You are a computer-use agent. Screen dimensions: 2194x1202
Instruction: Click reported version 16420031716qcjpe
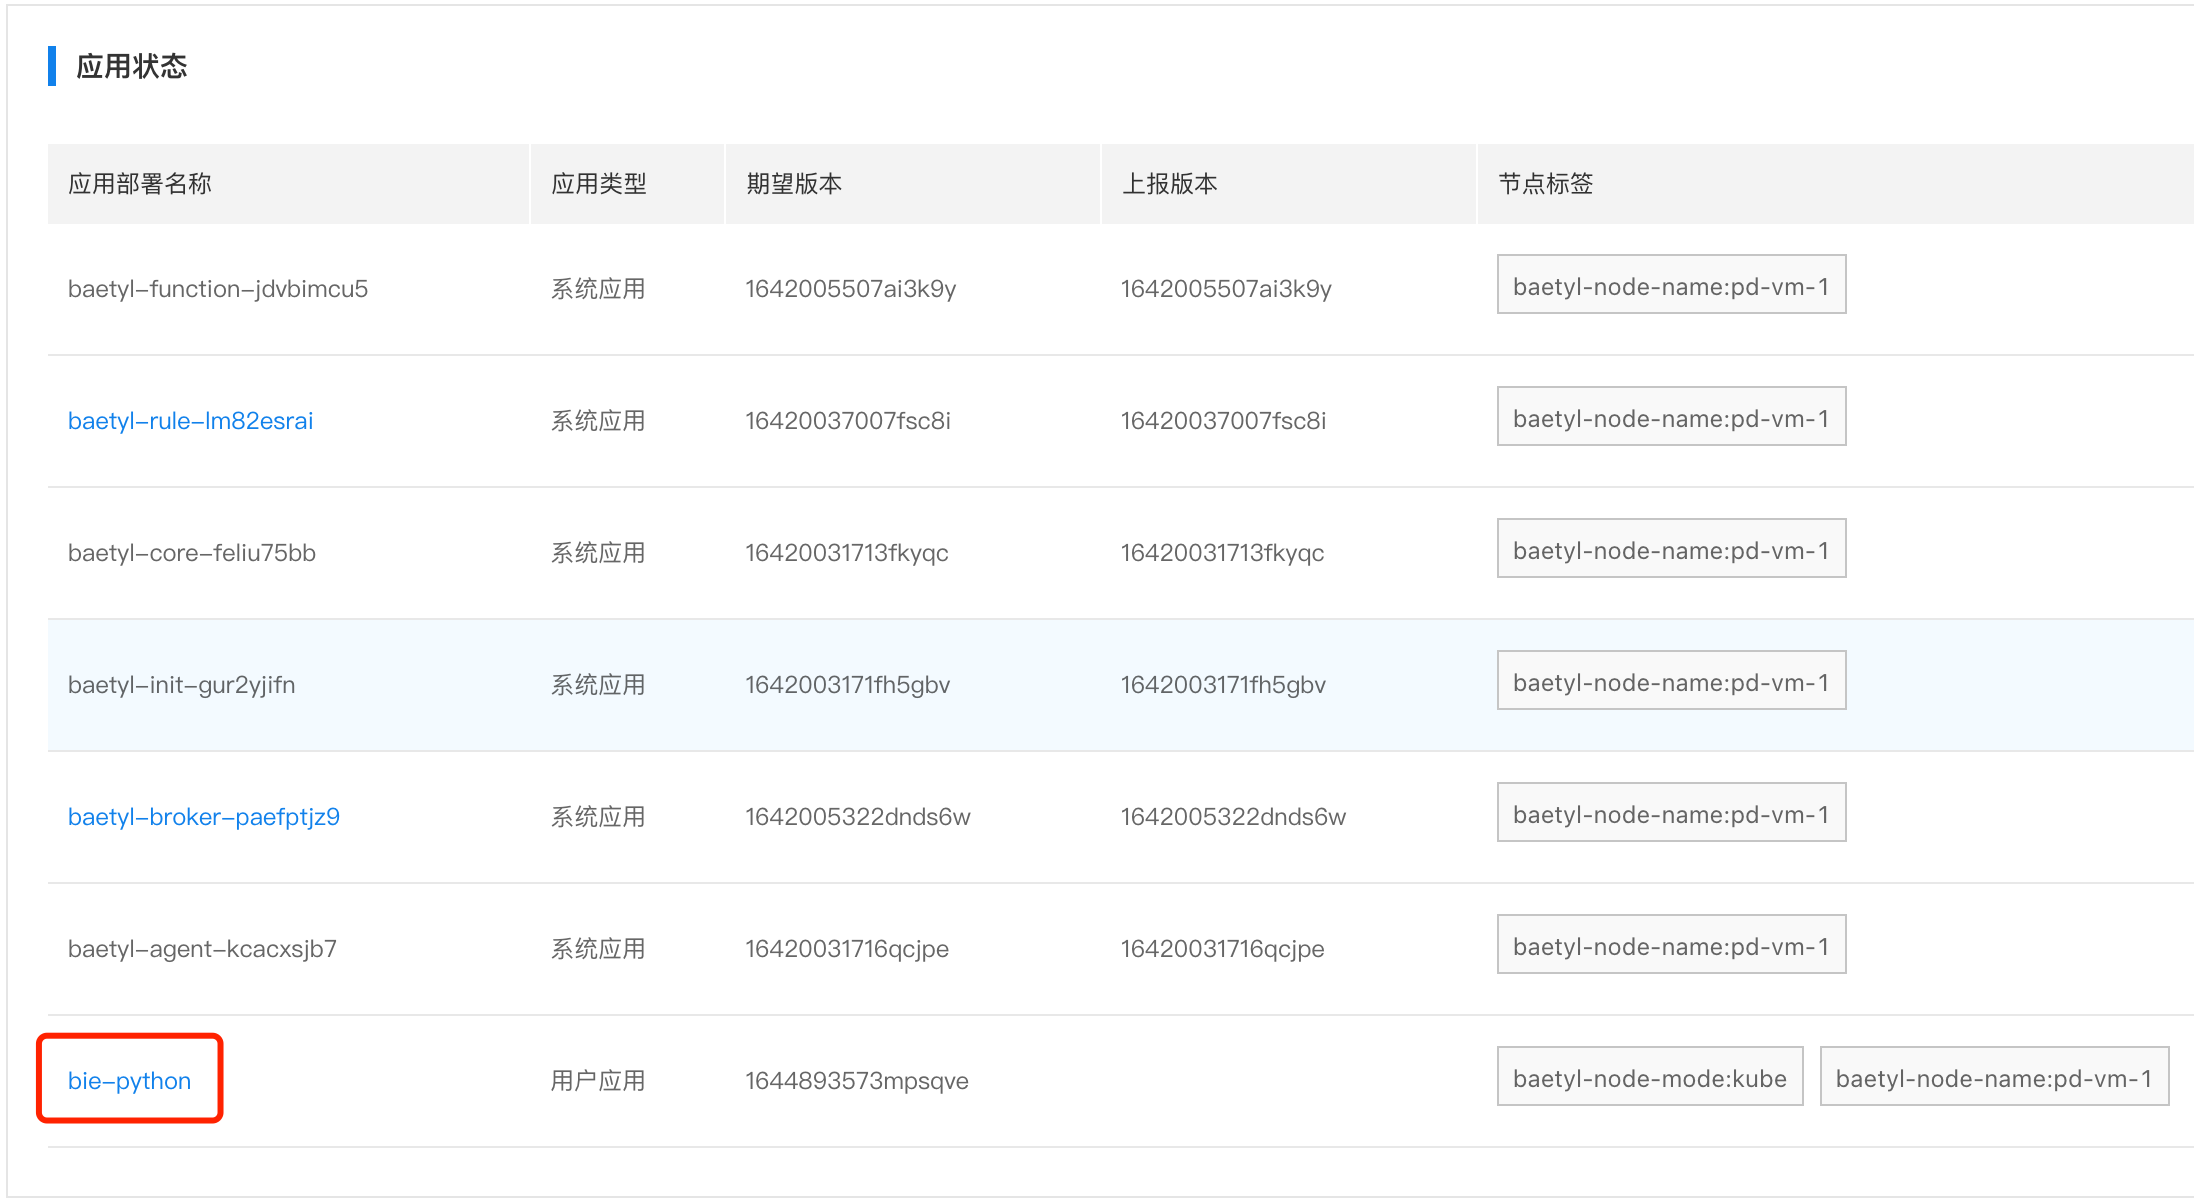point(1222,949)
